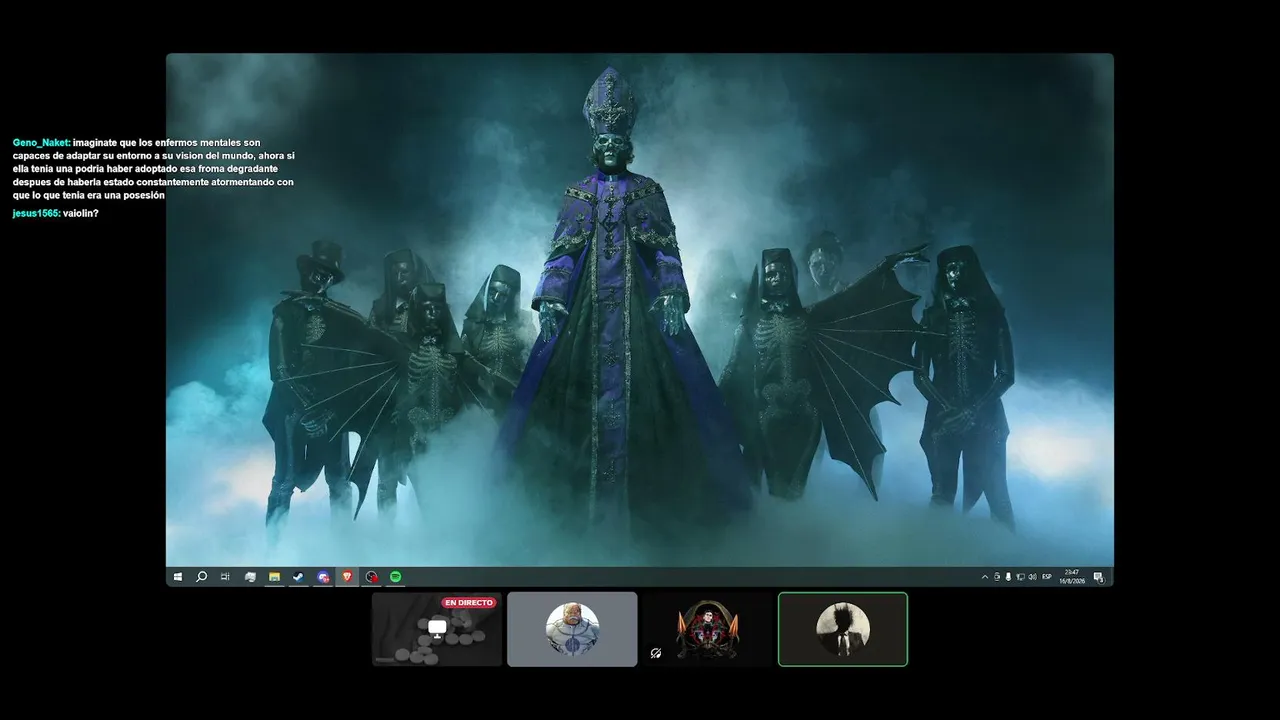Screen dimensions: 1280x720
Task: Open the Windows Start menu
Action: pos(178,577)
